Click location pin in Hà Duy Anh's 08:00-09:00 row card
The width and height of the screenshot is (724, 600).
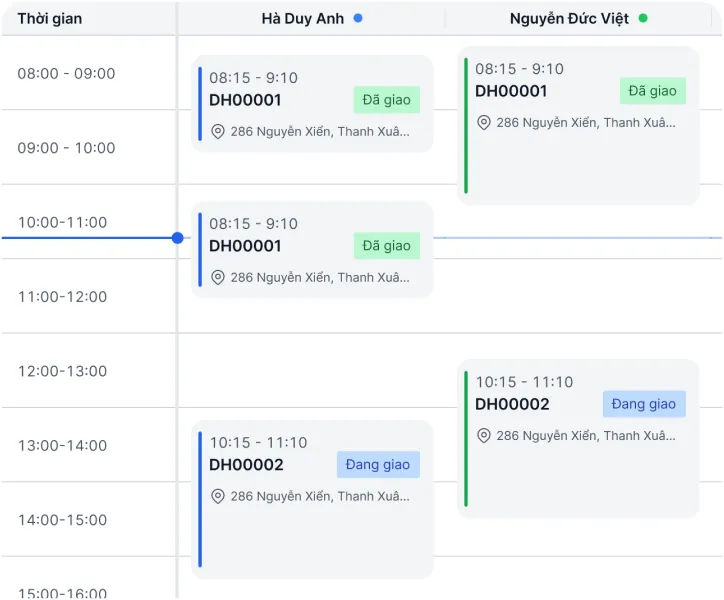click(217, 132)
